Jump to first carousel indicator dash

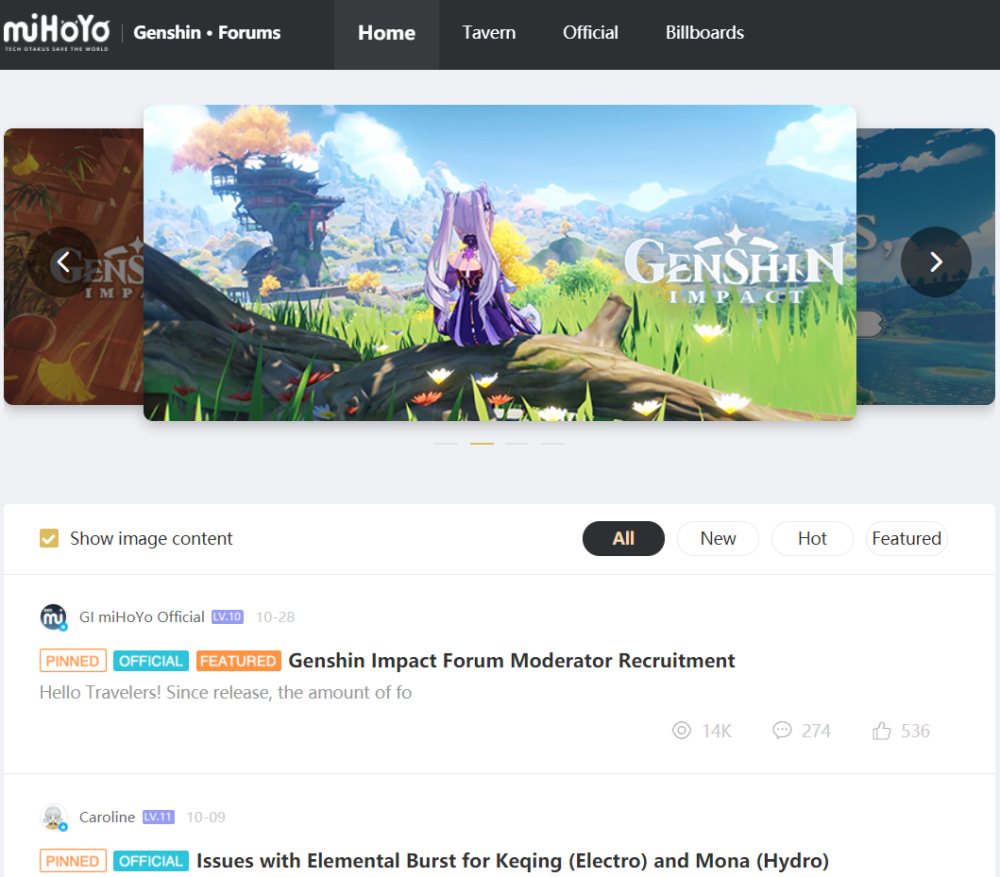click(446, 443)
